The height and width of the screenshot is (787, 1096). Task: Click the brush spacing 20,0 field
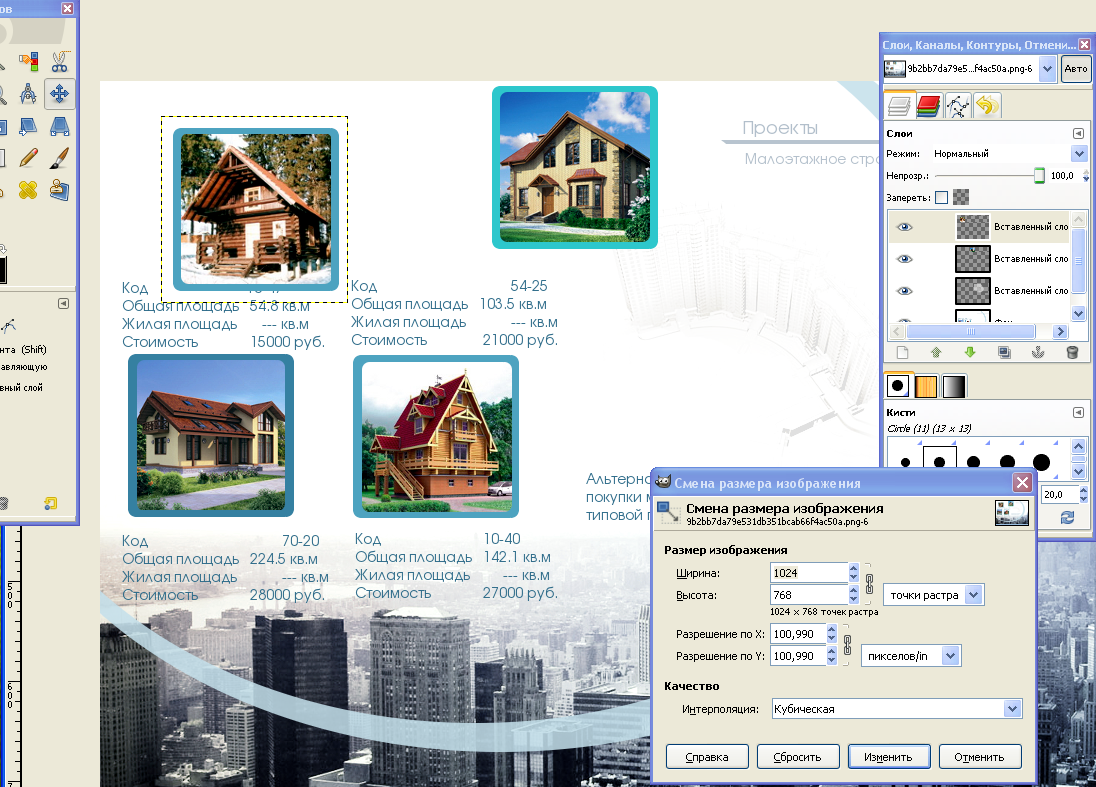pos(1060,494)
